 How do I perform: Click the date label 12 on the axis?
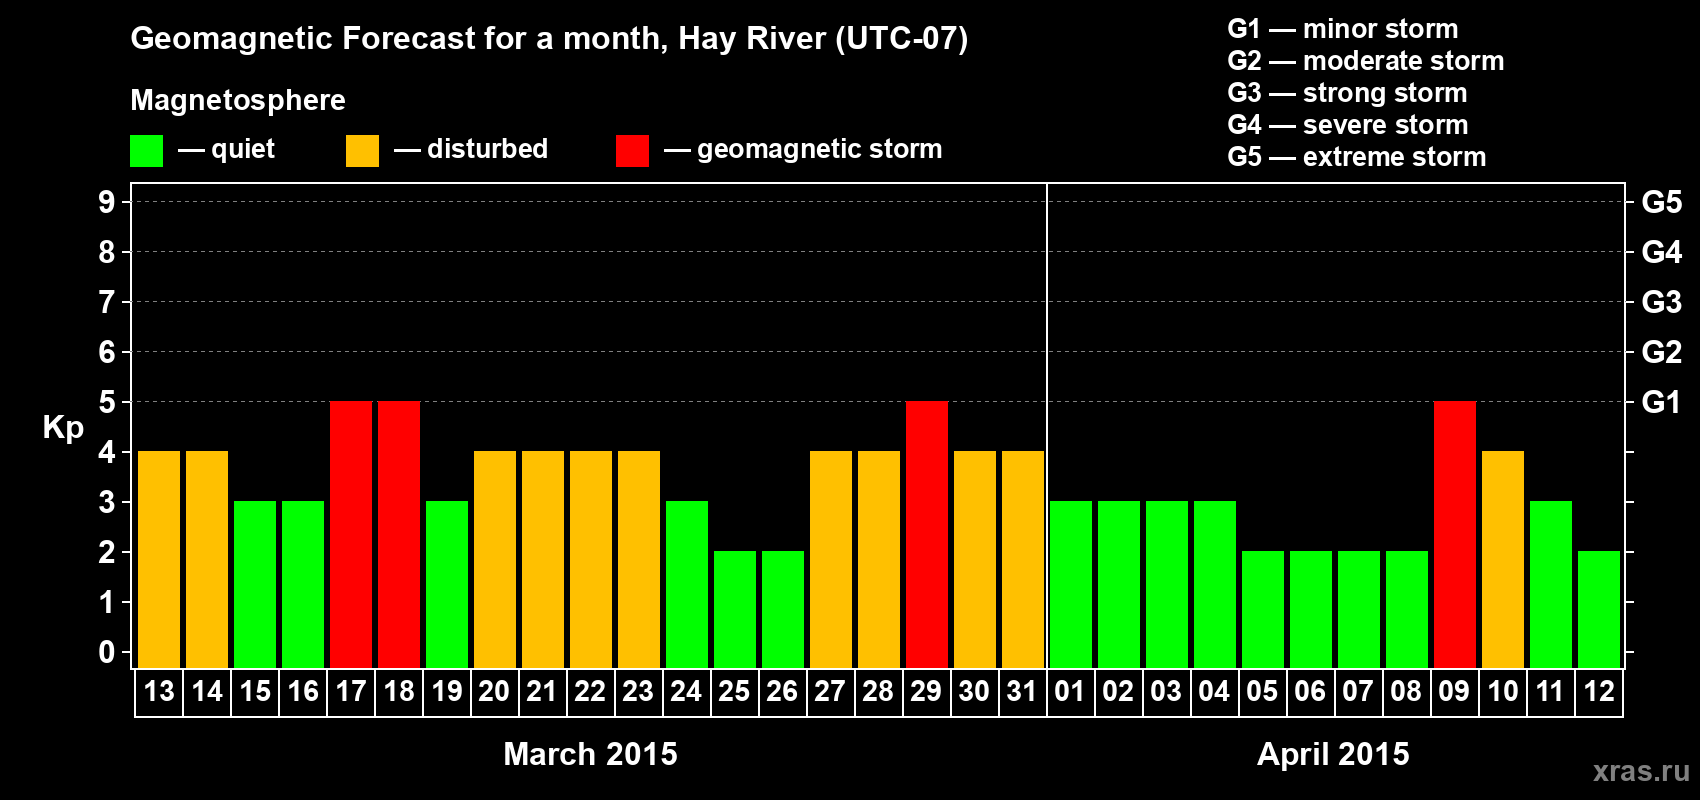click(1599, 691)
